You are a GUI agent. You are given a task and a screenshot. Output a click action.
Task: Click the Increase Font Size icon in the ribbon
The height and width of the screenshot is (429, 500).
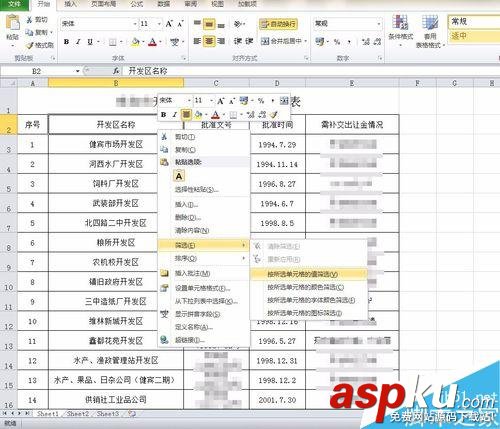coord(169,24)
